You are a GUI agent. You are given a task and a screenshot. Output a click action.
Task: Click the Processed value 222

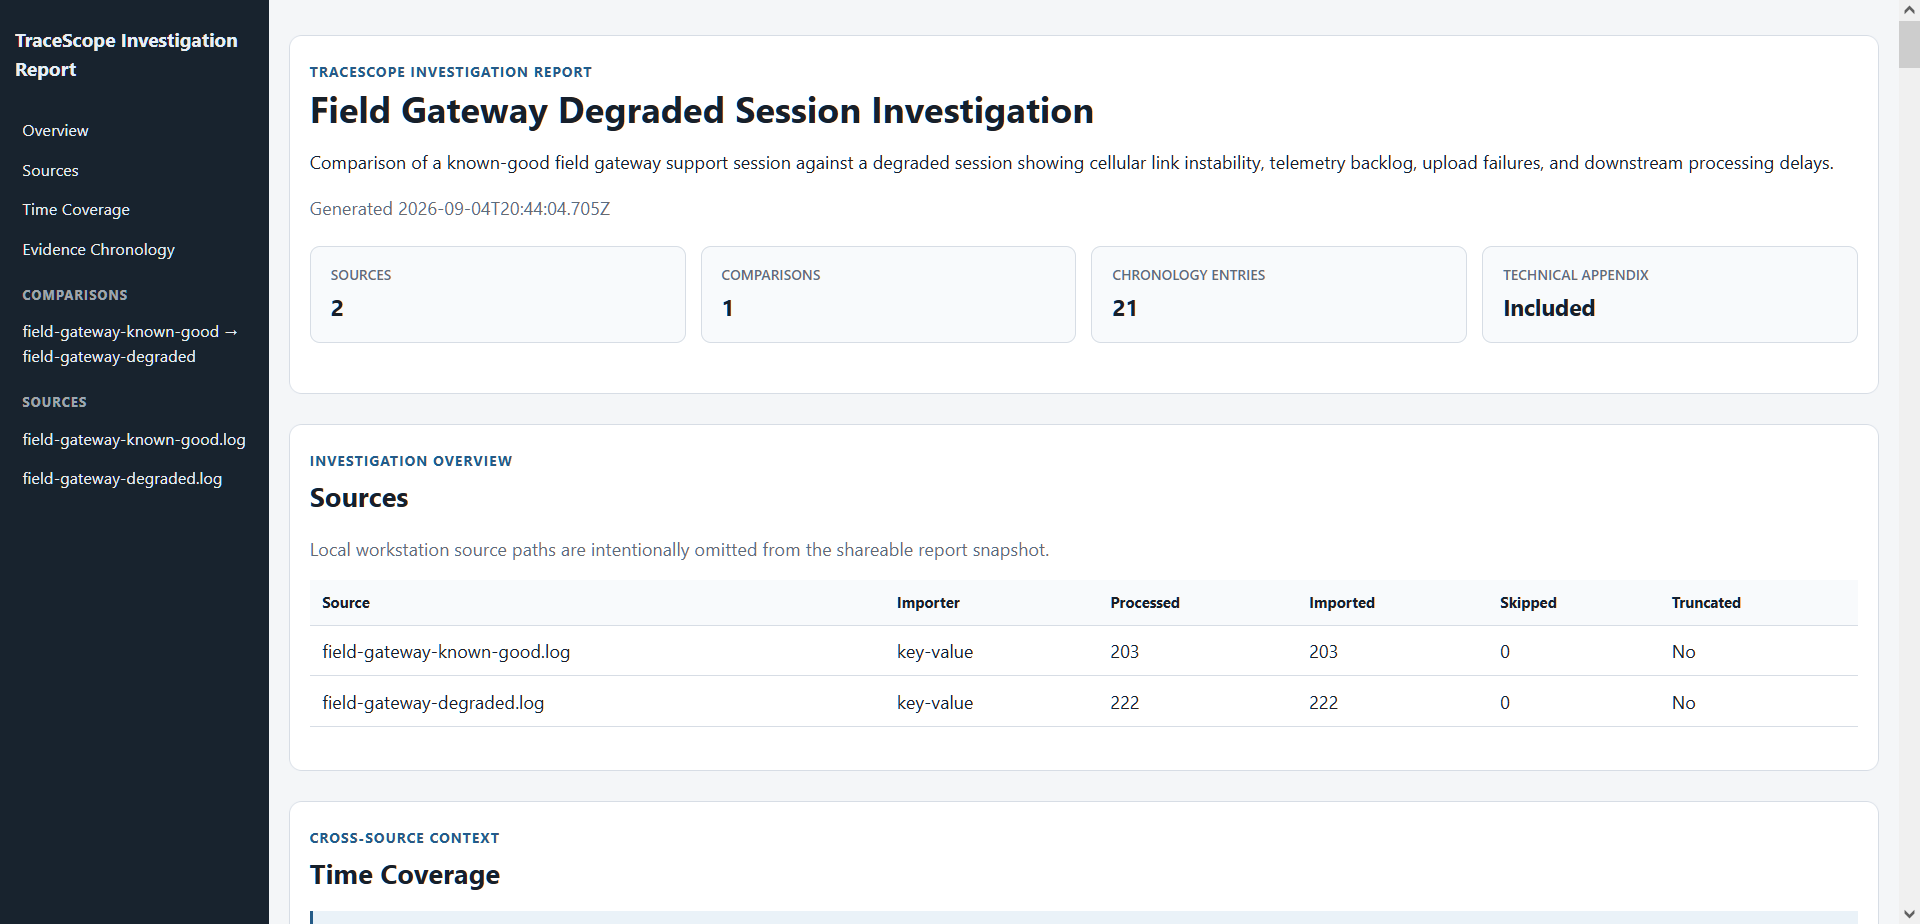1125,703
